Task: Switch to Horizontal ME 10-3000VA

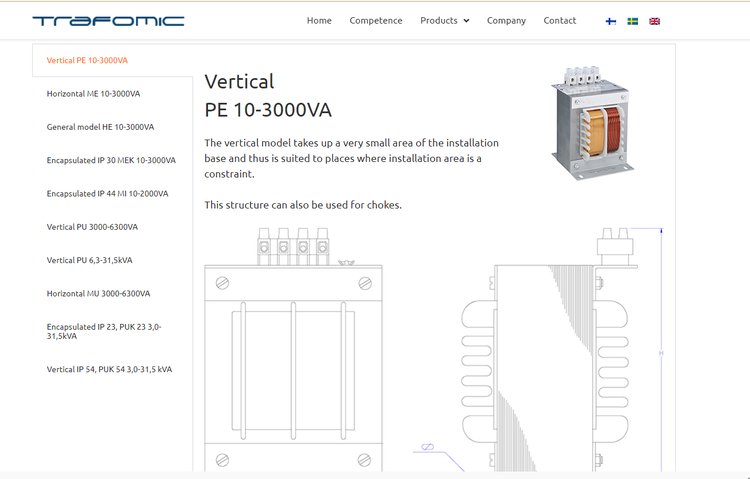Action: tap(93, 94)
